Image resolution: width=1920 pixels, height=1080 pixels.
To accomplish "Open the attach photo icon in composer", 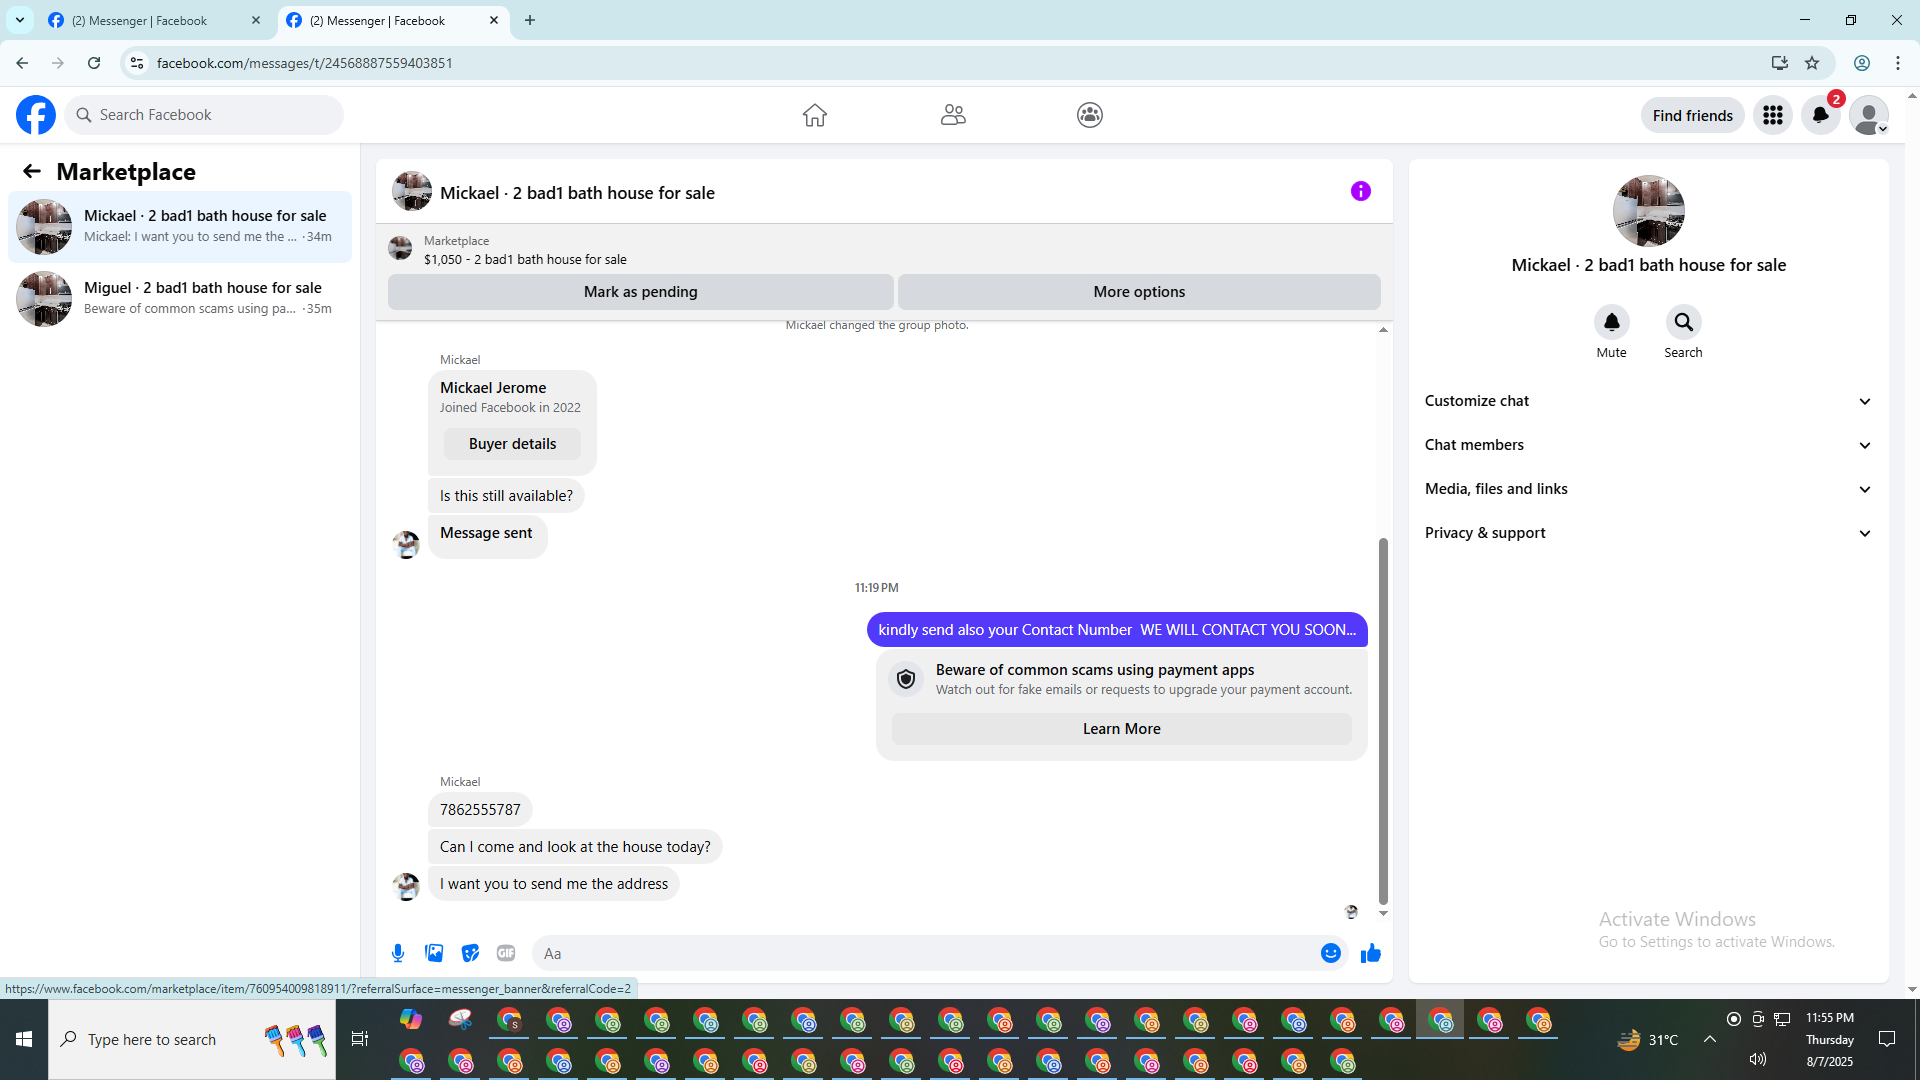I will [x=434, y=953].
